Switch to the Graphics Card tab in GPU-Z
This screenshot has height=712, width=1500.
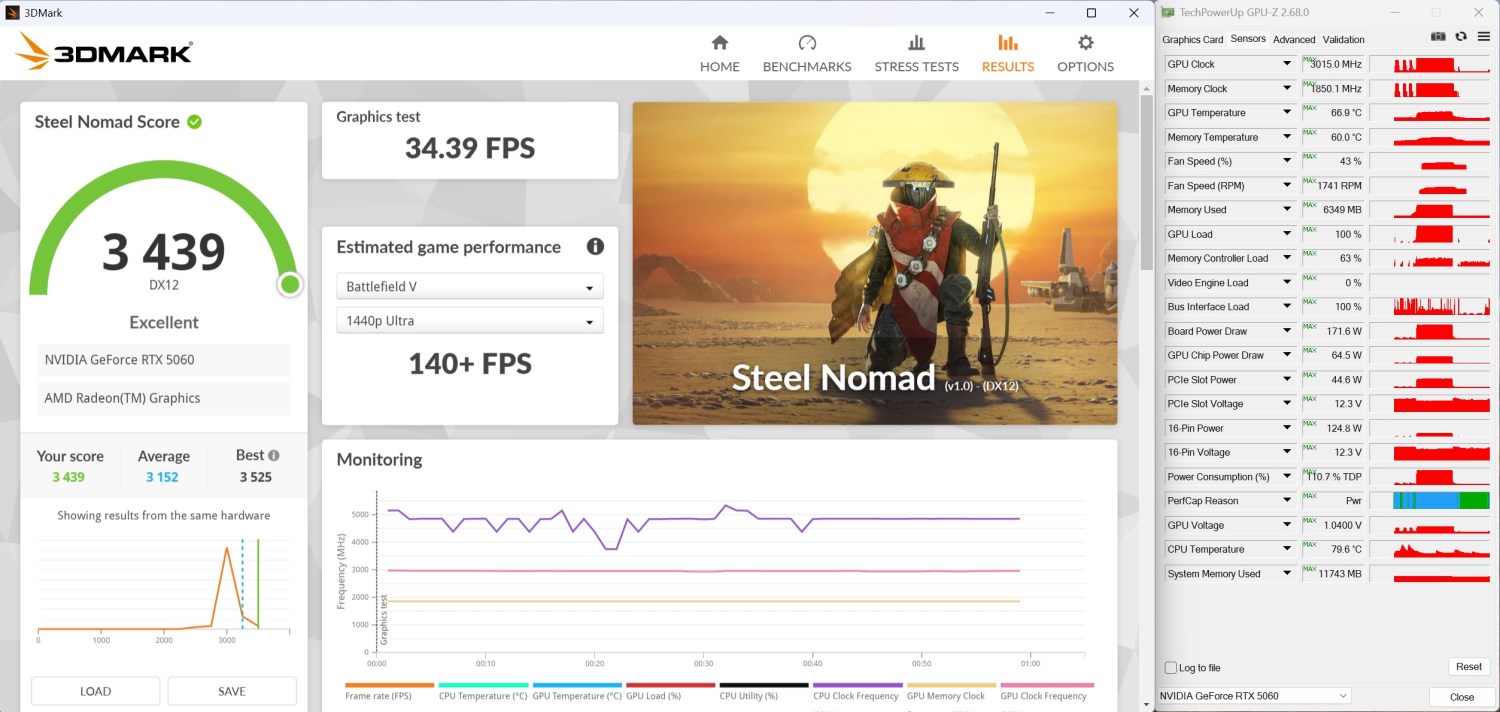pos(1192,40)
